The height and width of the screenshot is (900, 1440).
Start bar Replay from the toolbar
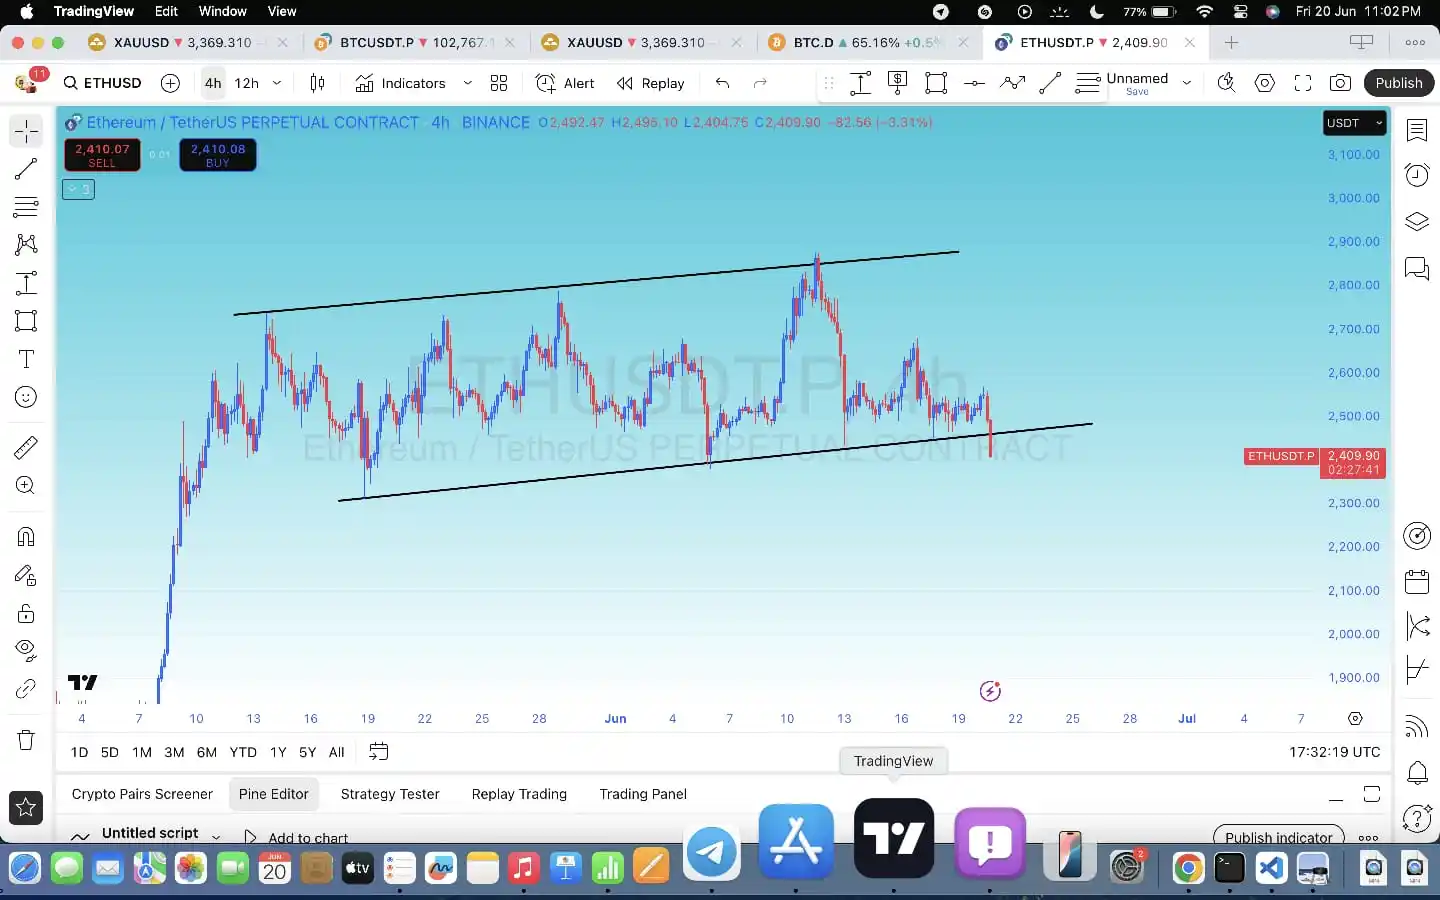651,83
